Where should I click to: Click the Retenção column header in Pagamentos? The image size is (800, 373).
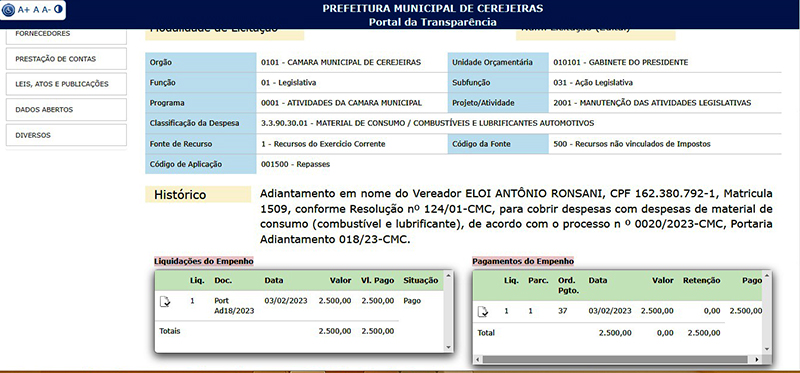click(702, 281)
